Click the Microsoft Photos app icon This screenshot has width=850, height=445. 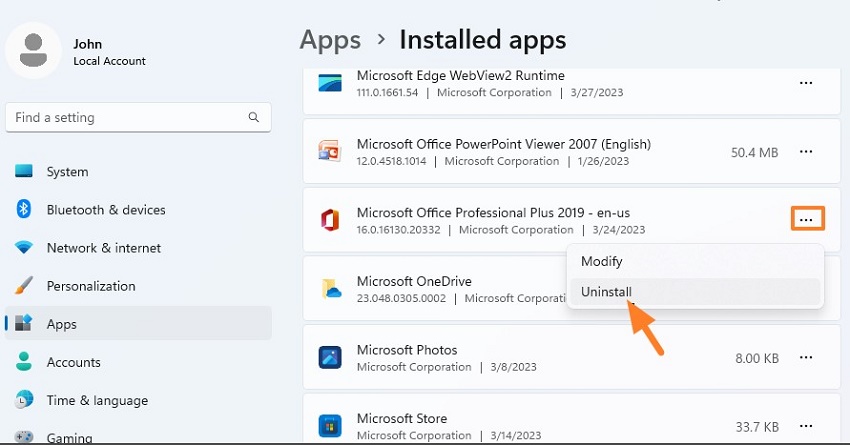pos(331,358)
